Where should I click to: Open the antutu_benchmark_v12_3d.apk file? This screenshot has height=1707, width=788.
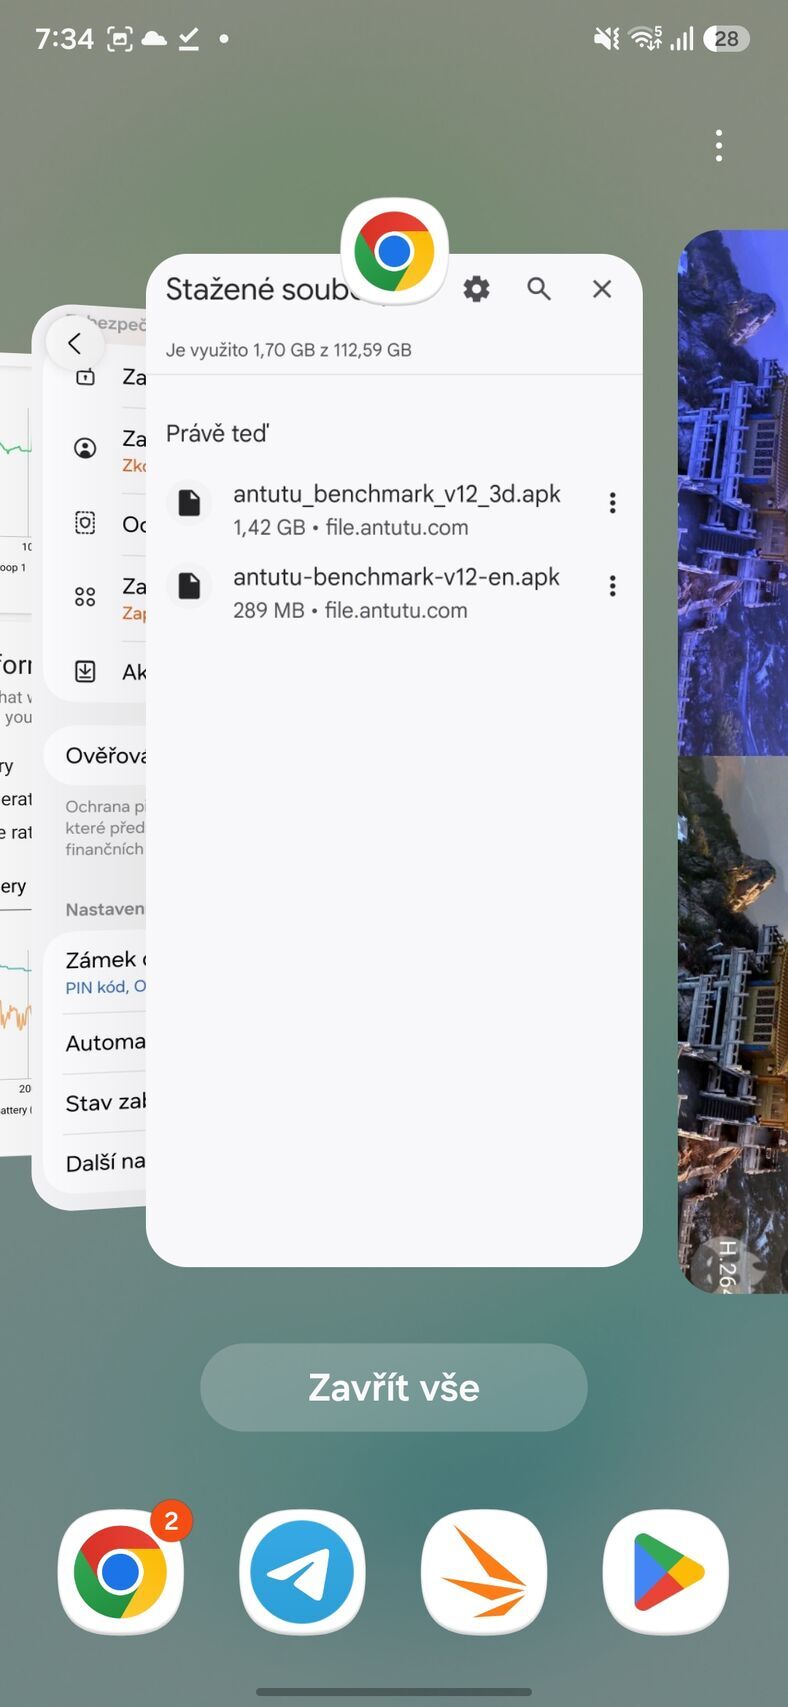click(x=395, y=509)
